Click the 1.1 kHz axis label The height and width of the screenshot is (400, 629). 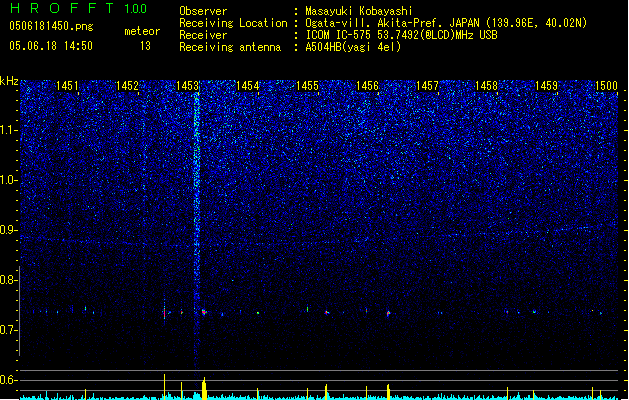tap(9, 130)
